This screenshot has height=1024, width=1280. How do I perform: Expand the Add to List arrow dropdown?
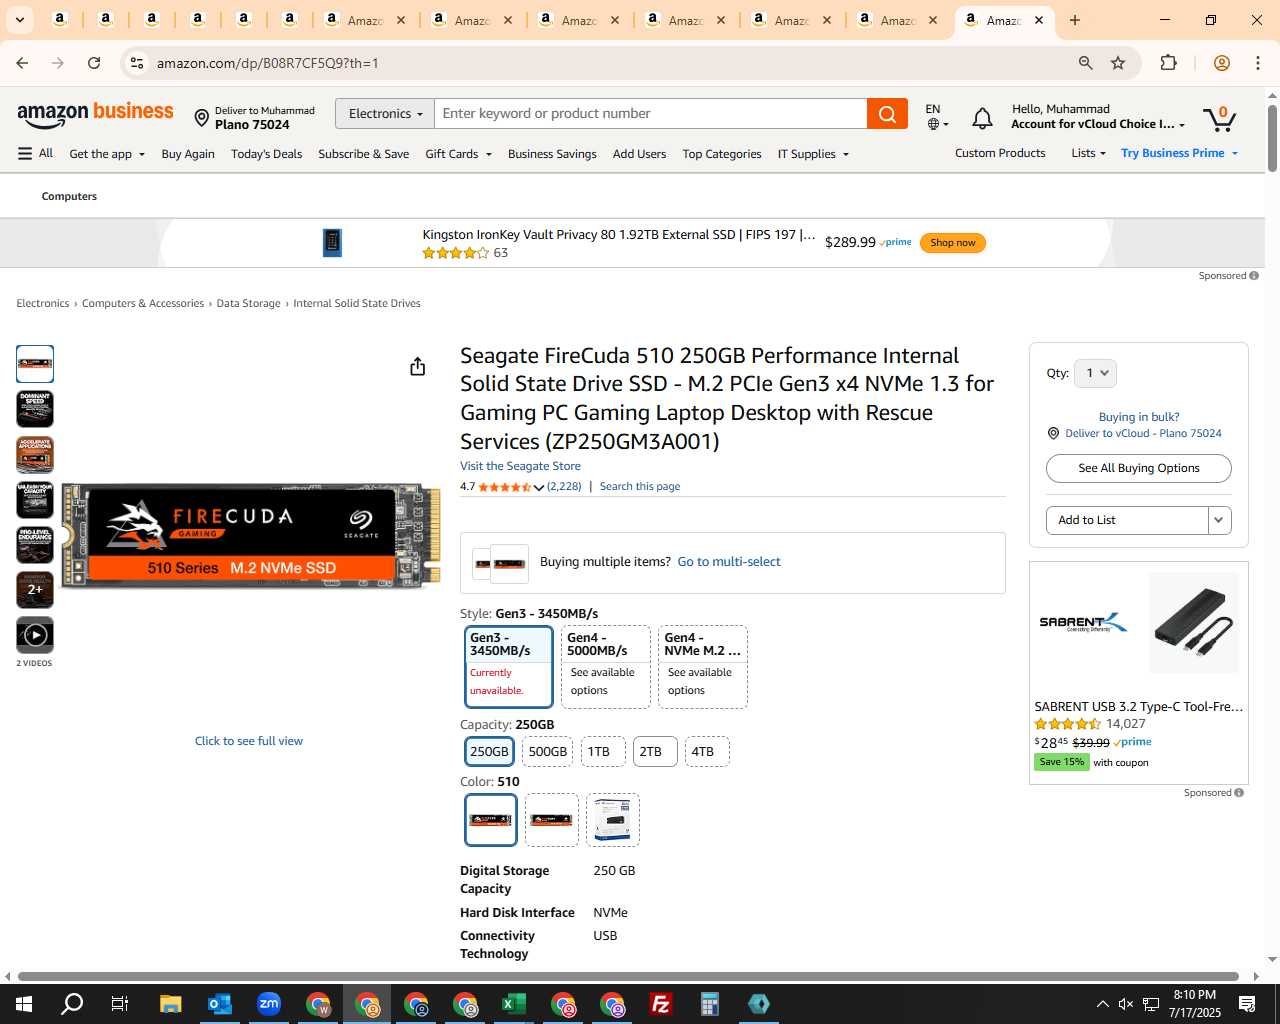point(1219,520)
